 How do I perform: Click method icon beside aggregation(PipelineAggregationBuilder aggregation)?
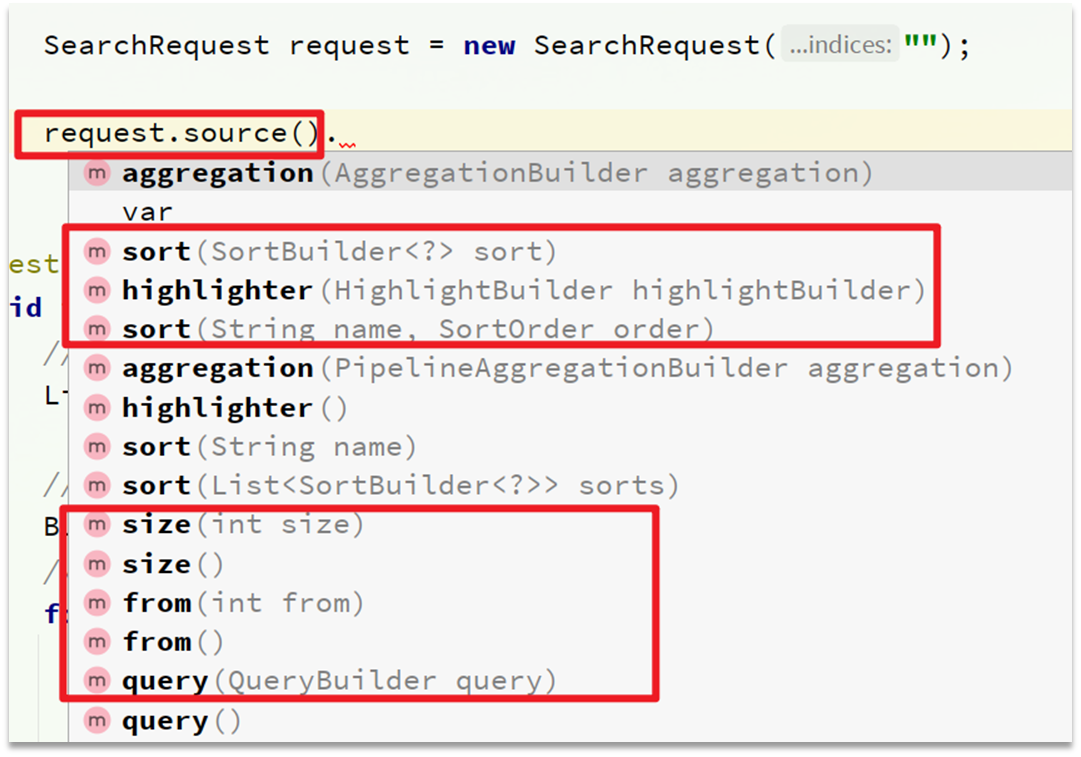tap(97, 368)
